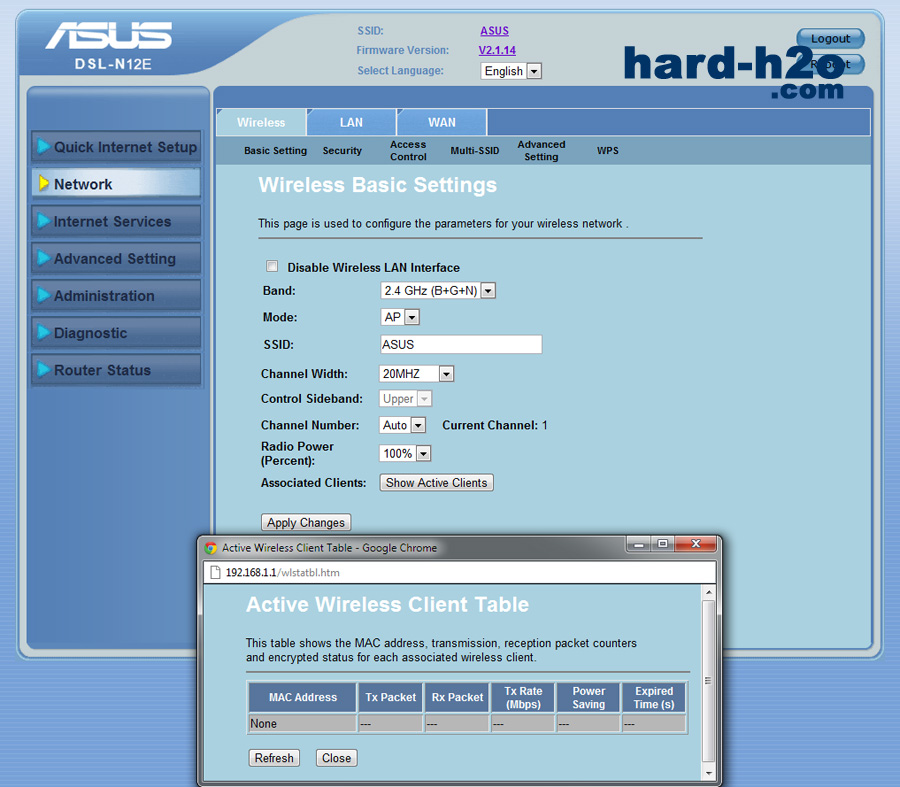Click the None cell in MAC Address column
900x787 pixels.
(x=302, y=723)
